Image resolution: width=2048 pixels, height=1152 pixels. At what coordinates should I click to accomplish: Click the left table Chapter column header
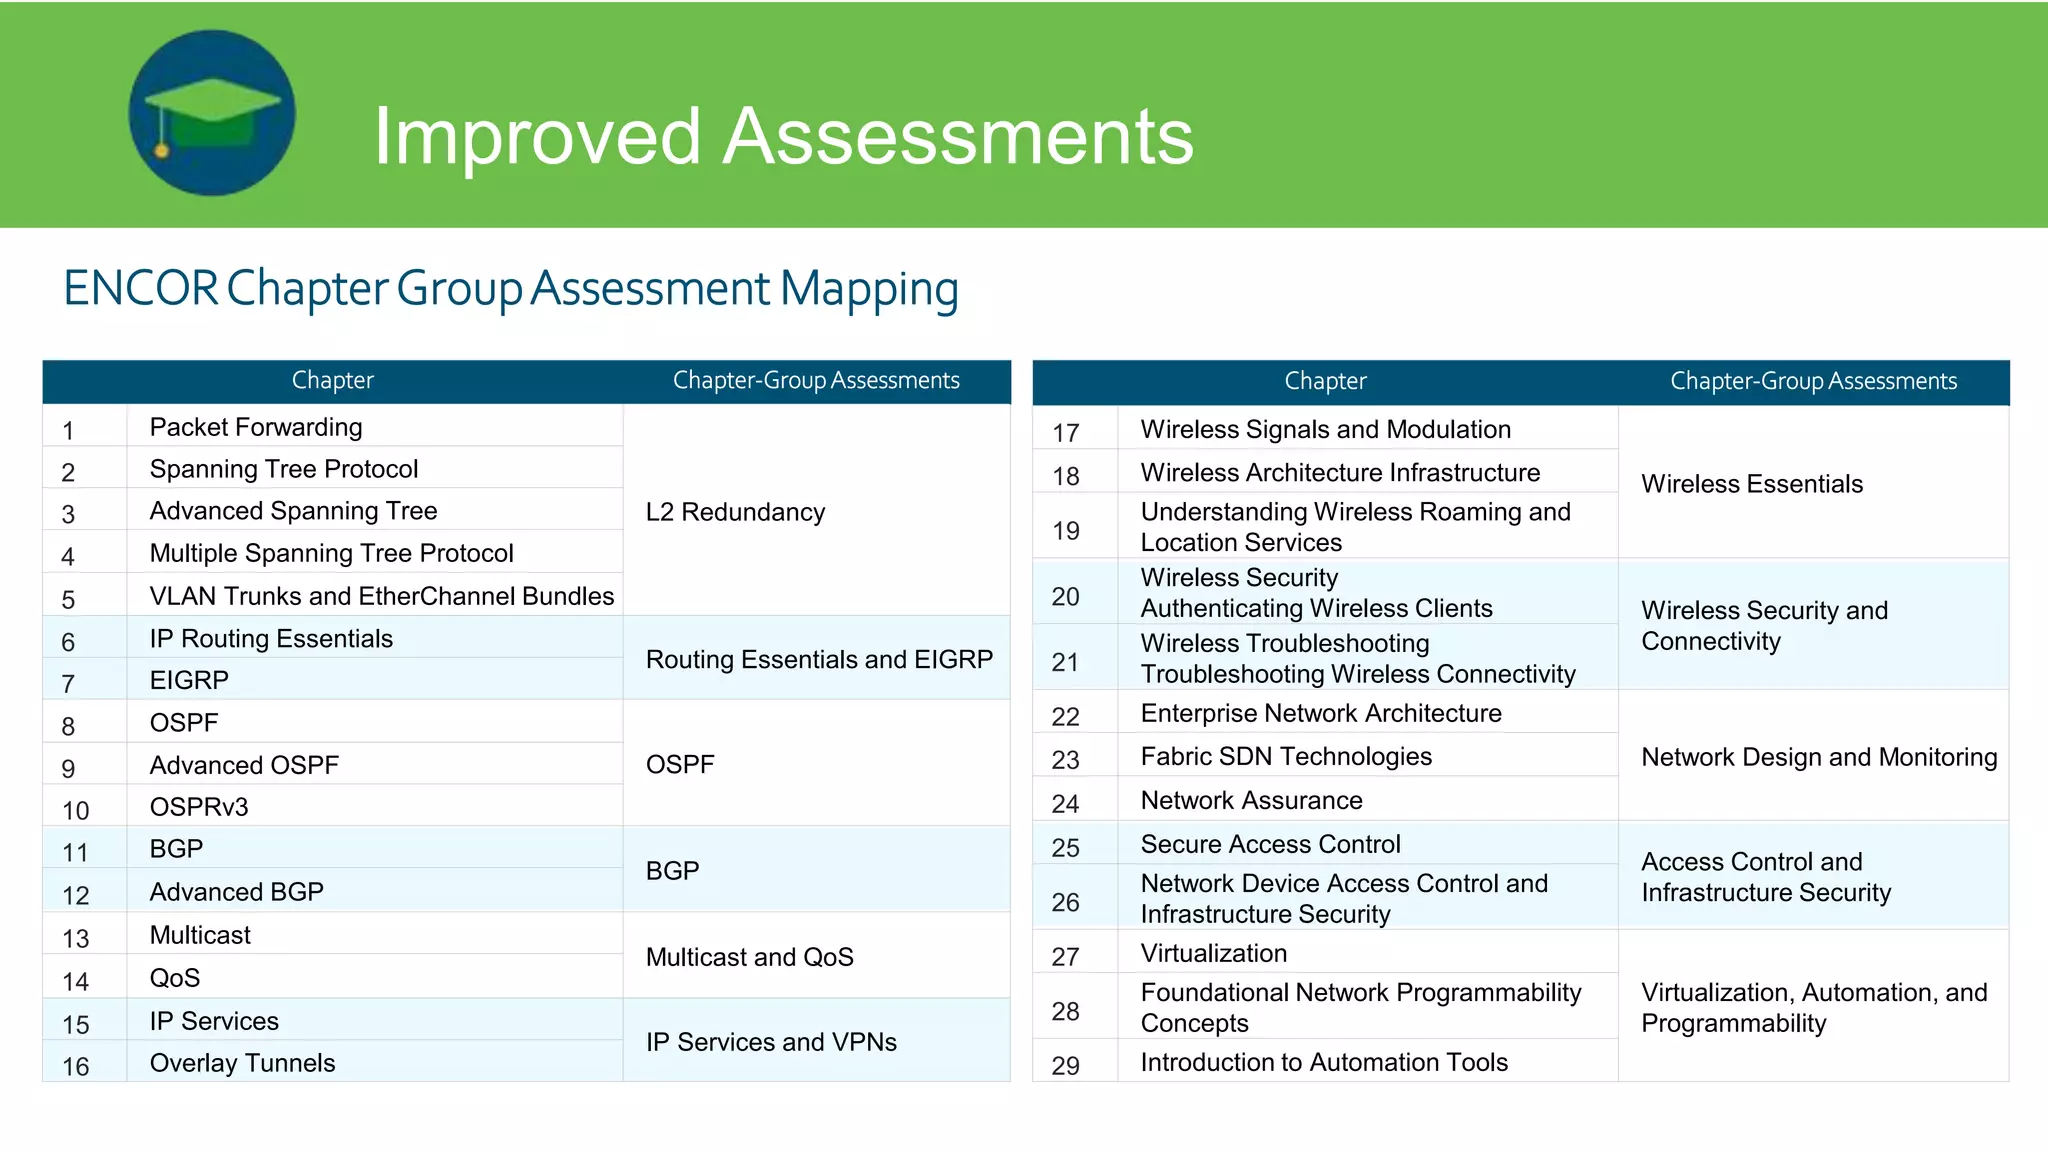pos(332,381)
